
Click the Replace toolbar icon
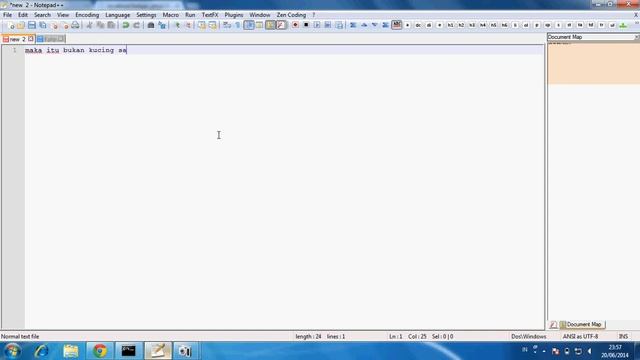162,25
